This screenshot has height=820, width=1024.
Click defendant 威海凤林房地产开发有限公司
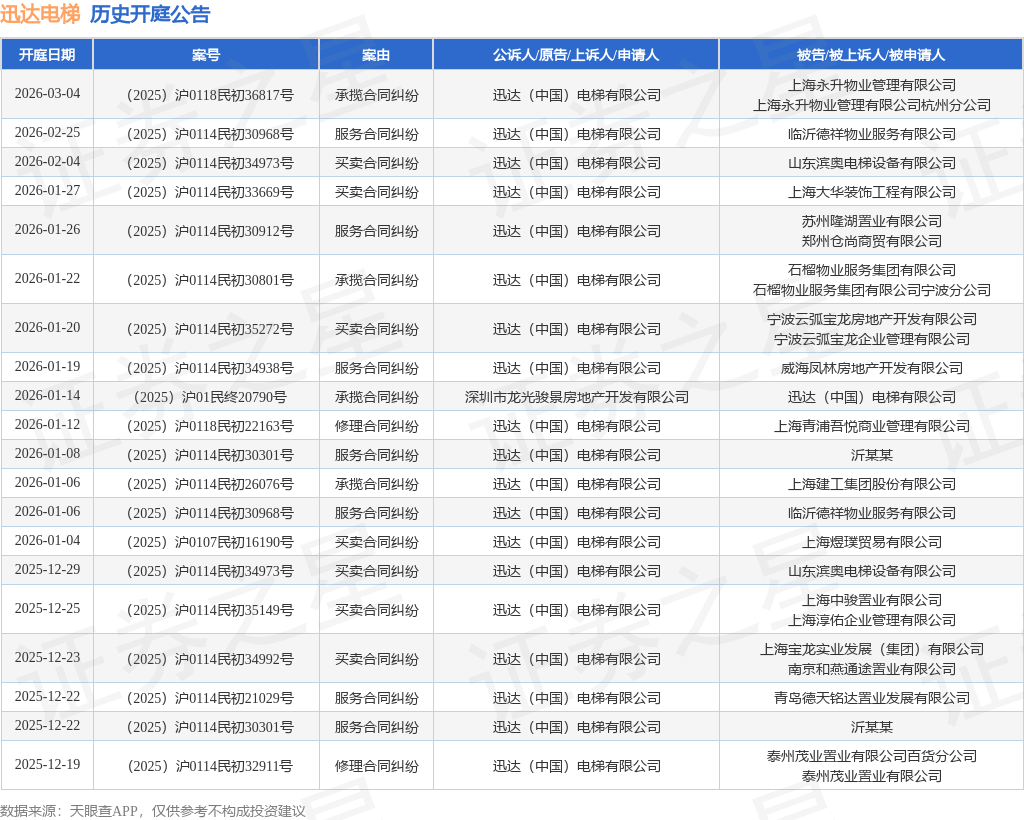(871, 368)
